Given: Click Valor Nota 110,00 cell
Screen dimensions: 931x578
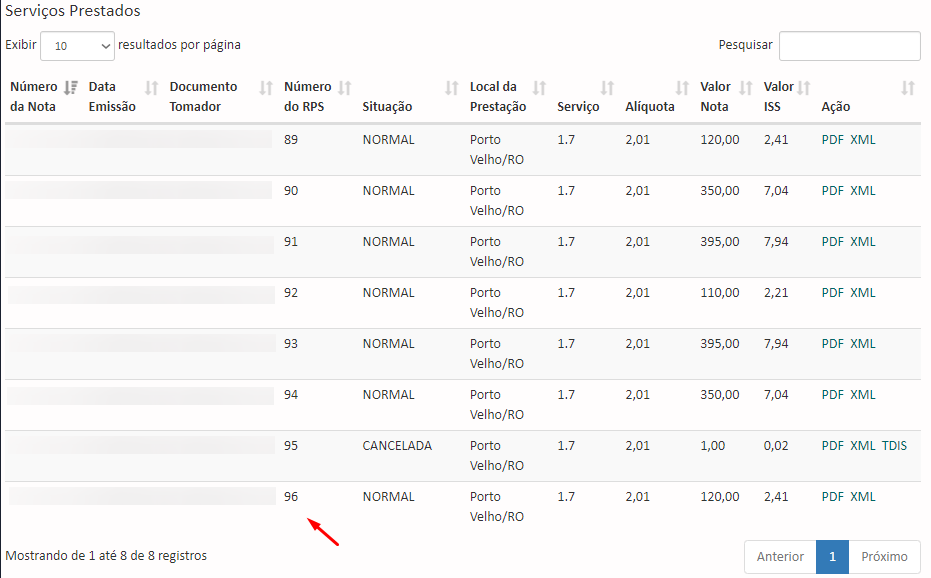Looking at the screenshot, I should pos(720,293).
